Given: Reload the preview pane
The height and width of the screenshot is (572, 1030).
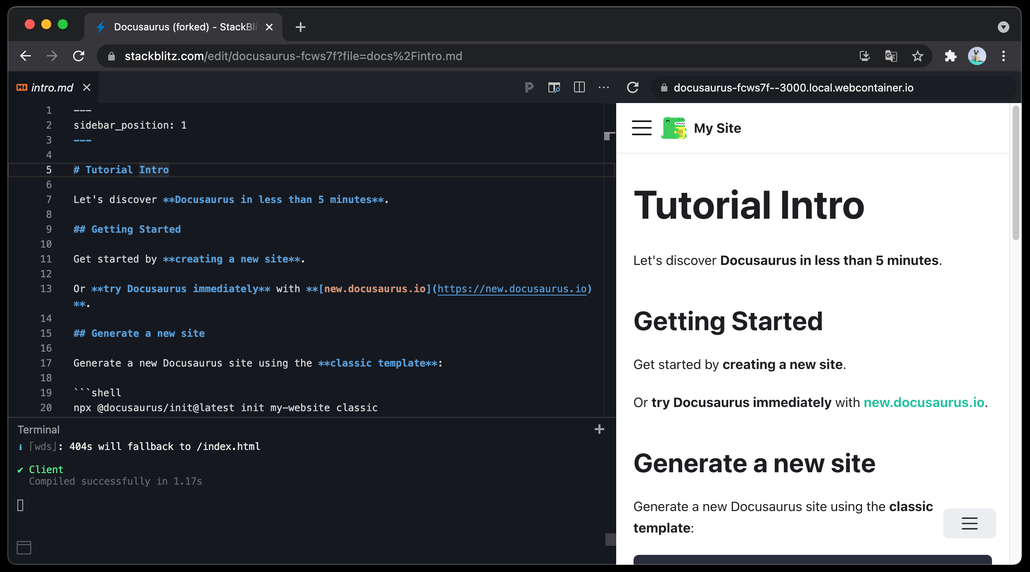Looking at the screenshot, I should [633, 87].
